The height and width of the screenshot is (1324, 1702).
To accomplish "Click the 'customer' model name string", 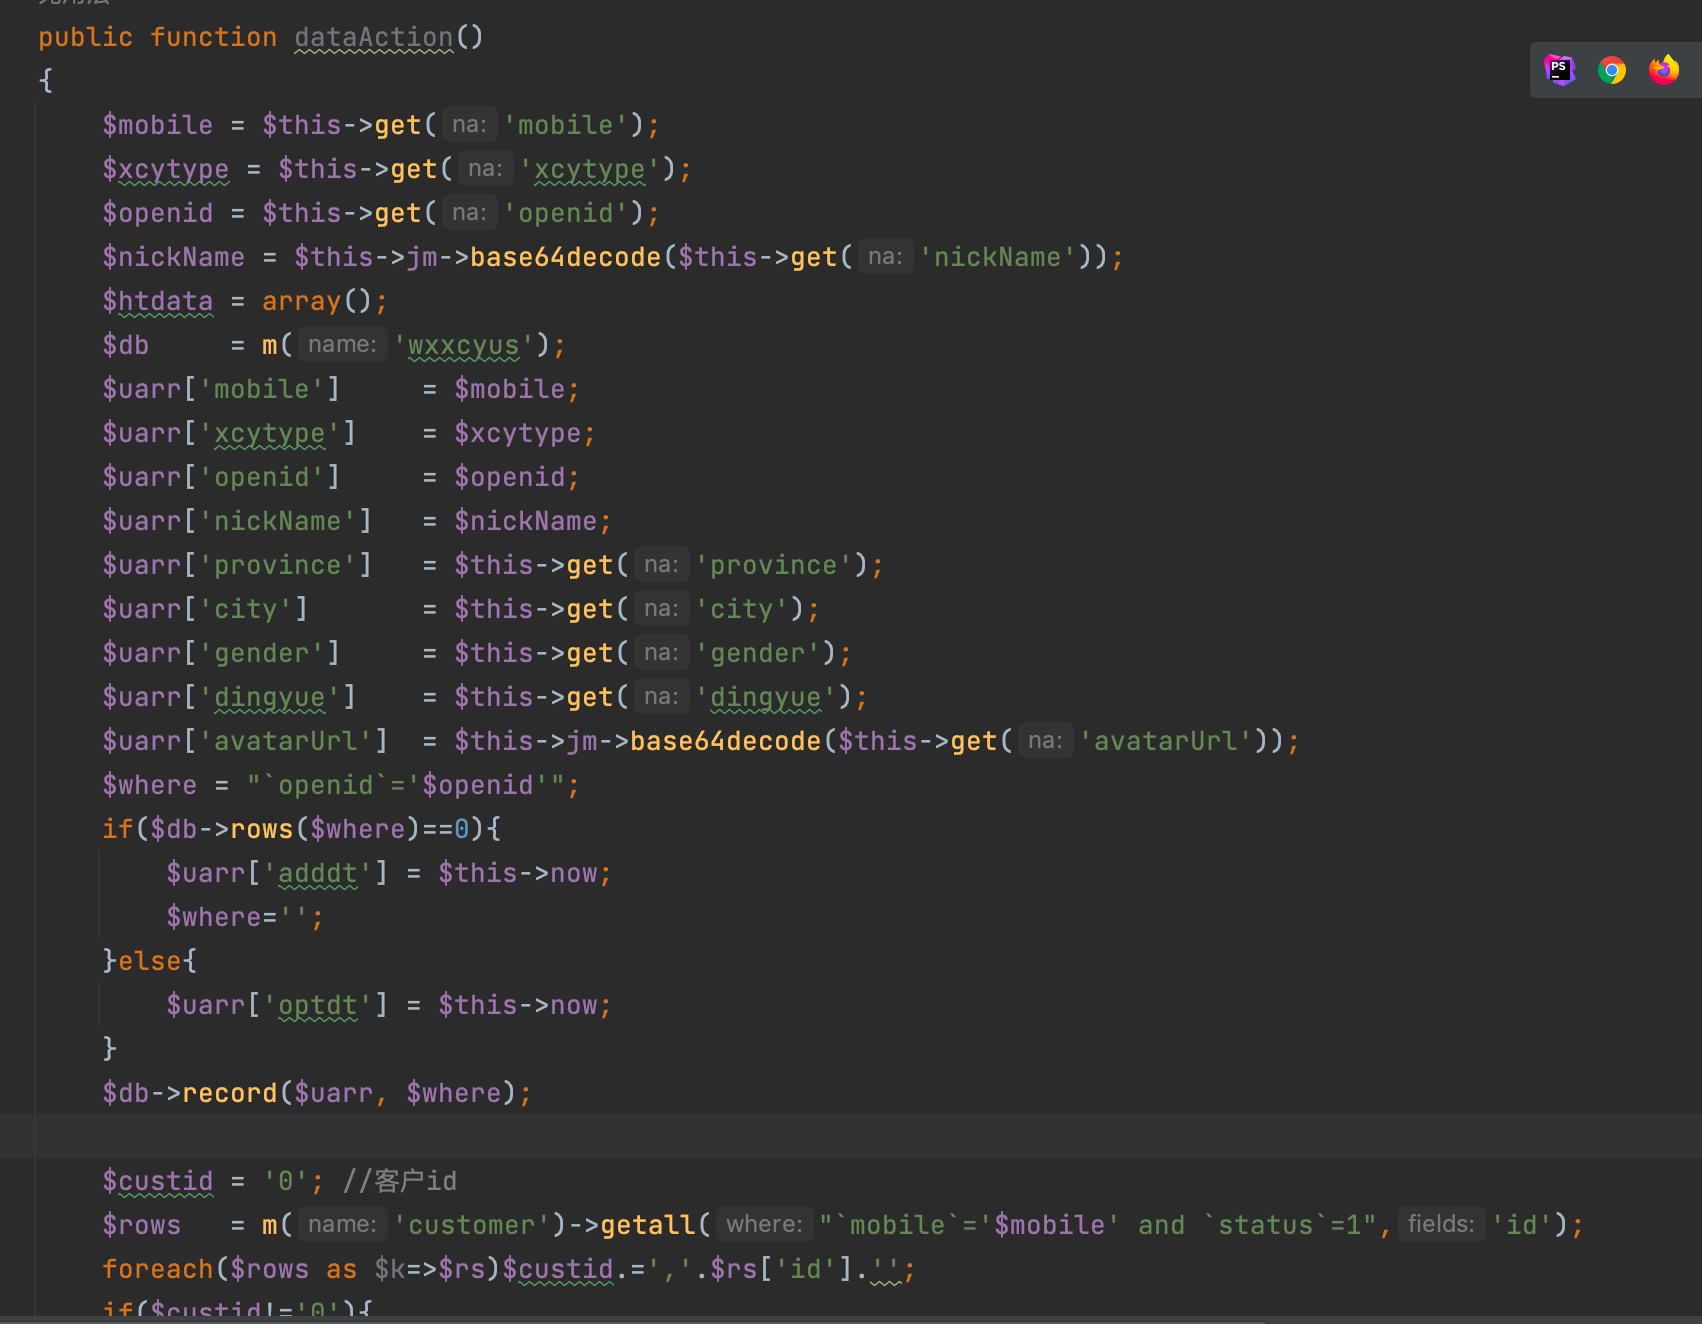I will (472, 1225).
